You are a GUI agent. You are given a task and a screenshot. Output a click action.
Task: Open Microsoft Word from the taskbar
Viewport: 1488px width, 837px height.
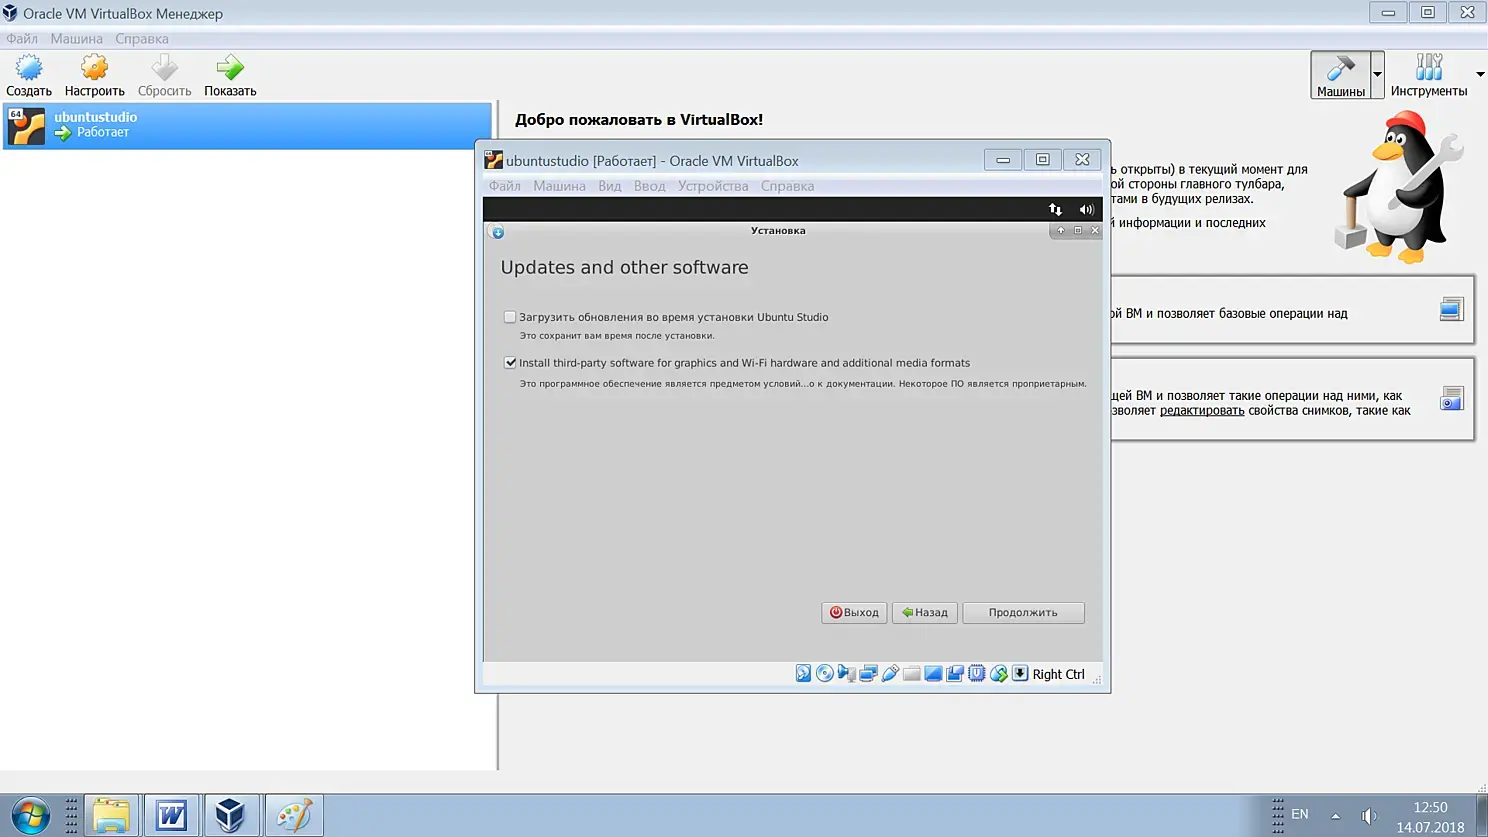[171, 815]
